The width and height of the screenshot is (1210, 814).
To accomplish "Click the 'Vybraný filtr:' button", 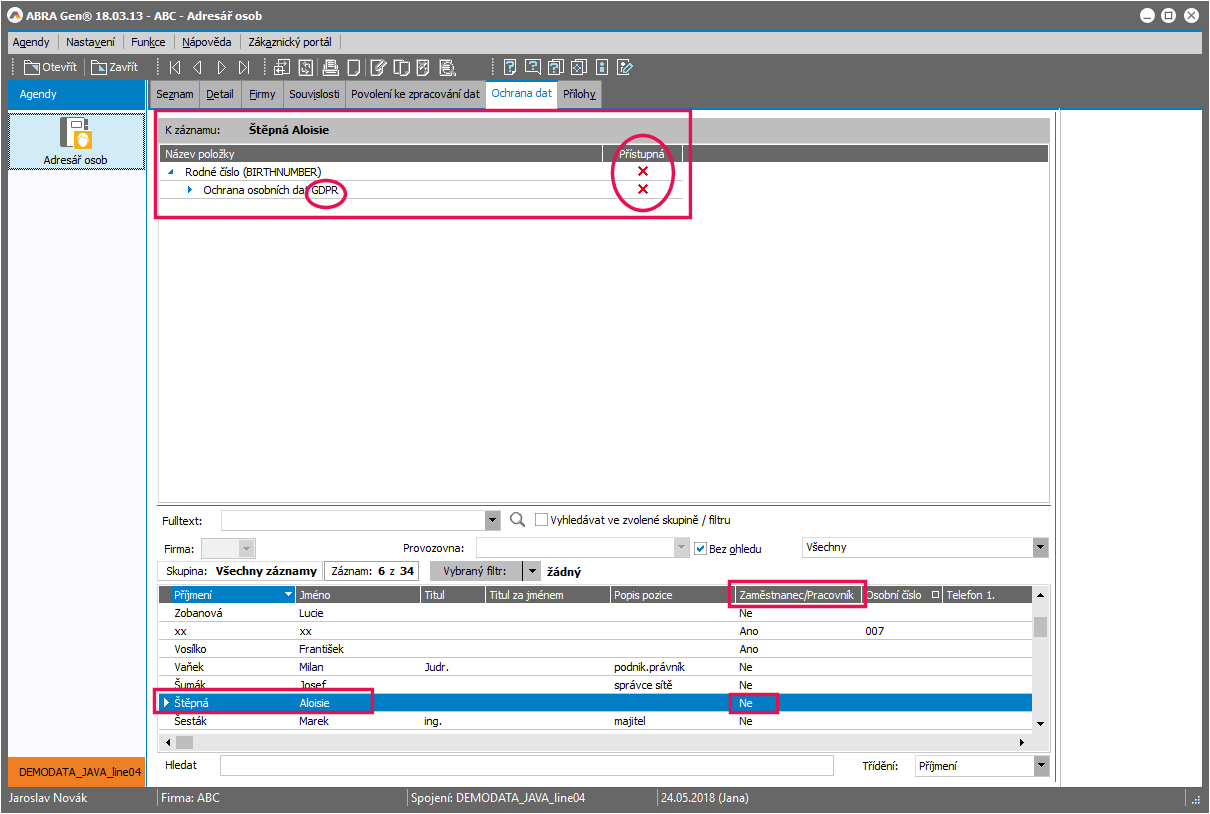I will click(x=476, y=571).
